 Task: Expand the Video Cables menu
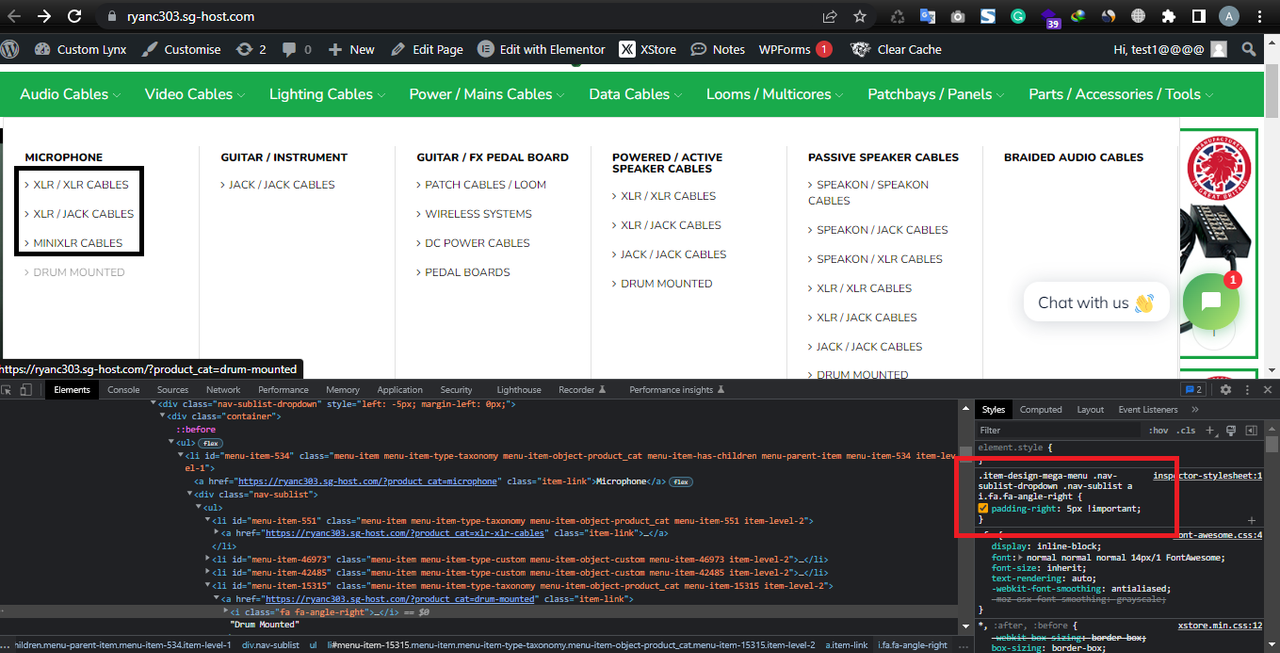tap(194, 94)
